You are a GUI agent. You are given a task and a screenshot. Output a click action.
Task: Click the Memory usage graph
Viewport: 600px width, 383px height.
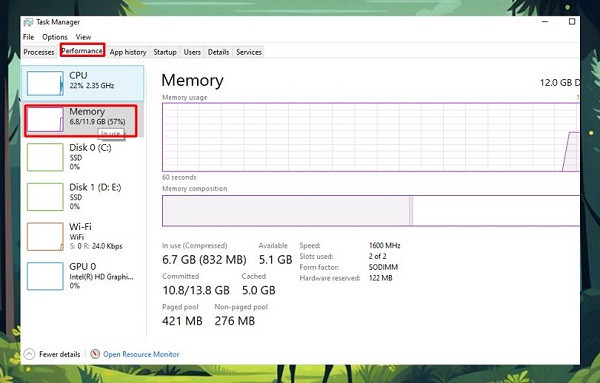click(x=370, y=137)
